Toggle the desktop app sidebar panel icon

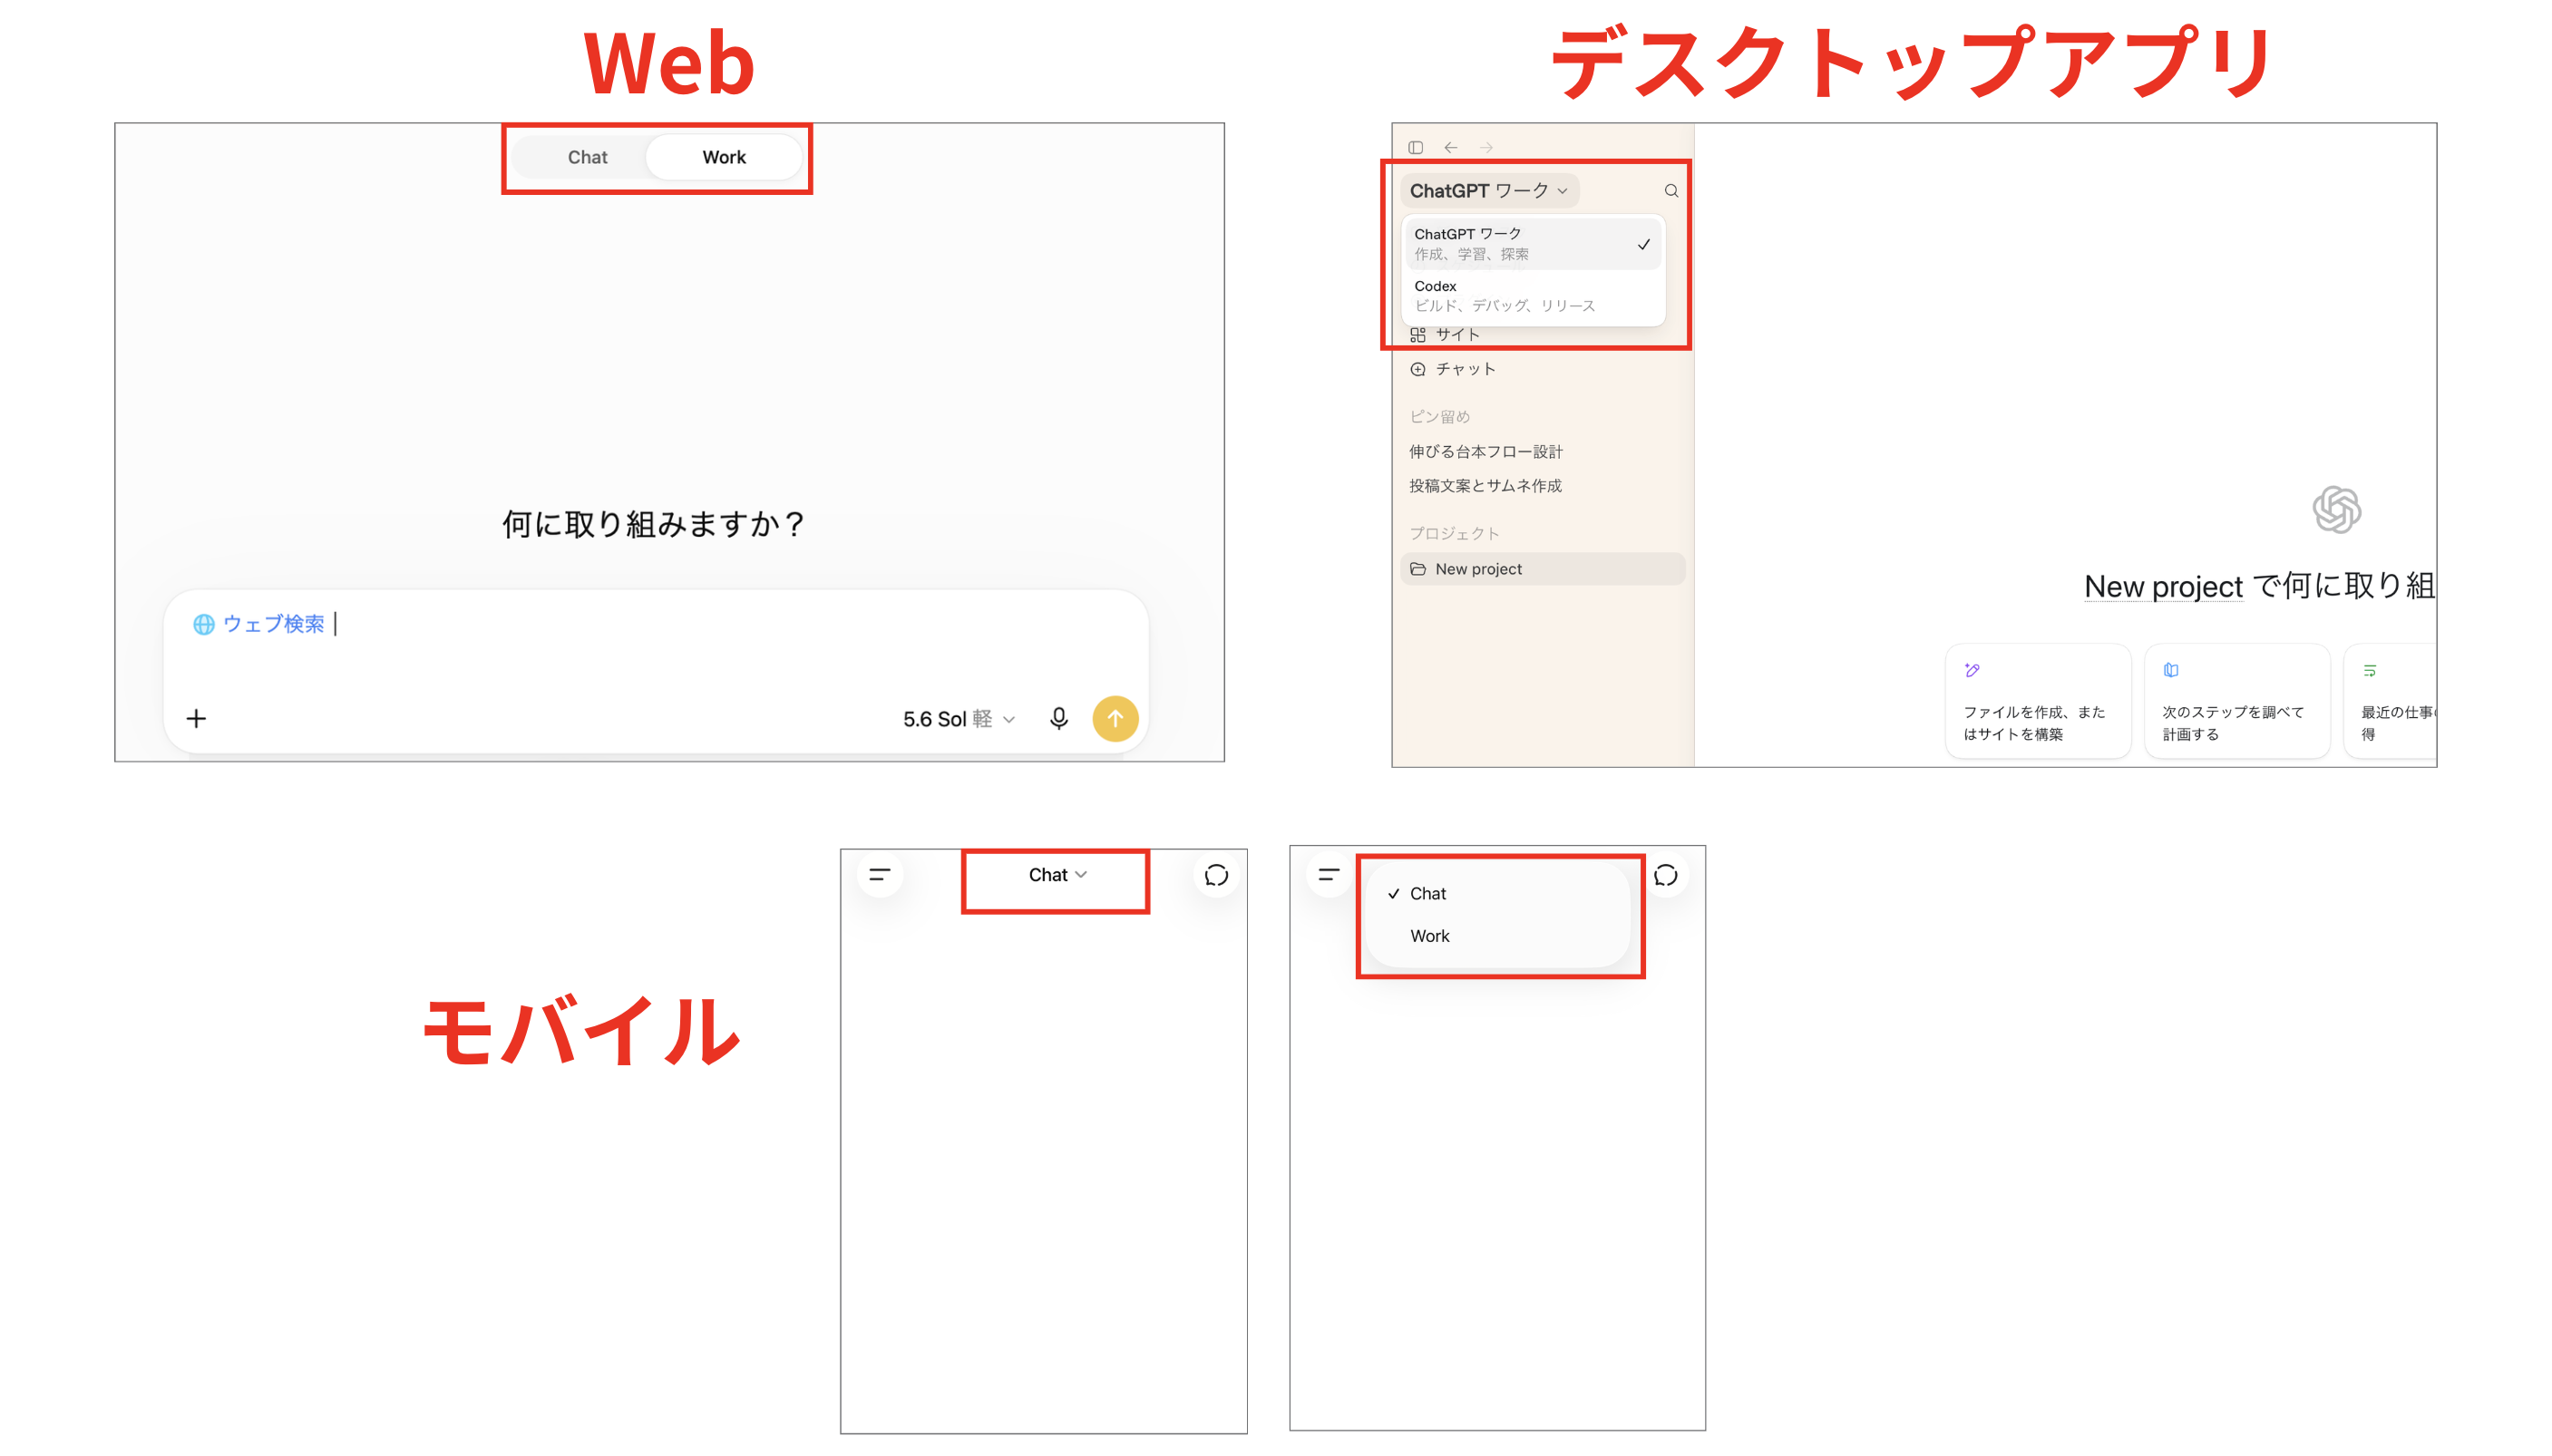tap(1415, 147)
